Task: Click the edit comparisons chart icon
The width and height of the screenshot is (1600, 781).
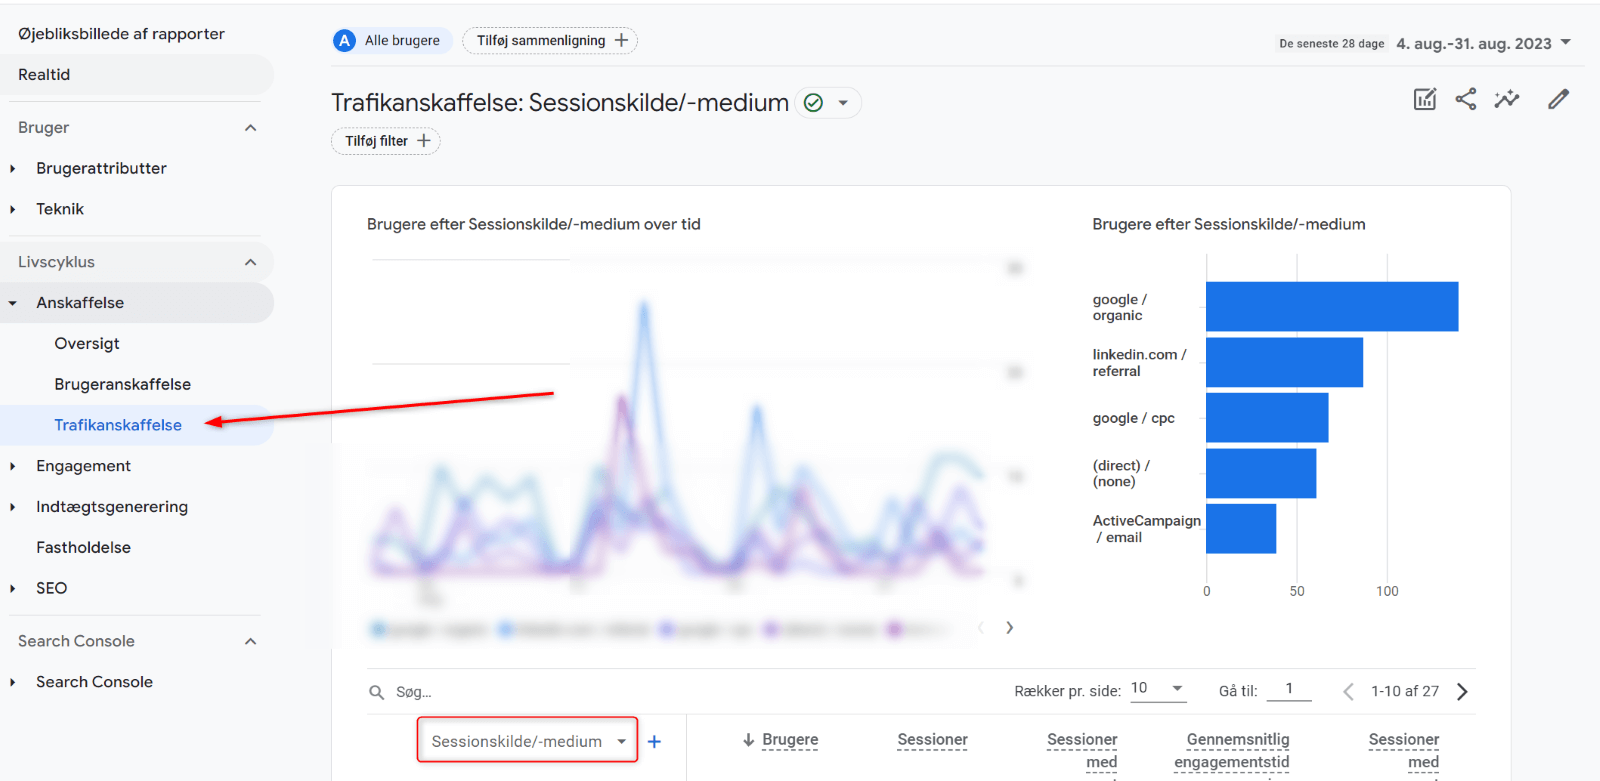Action: point(1425,99)
